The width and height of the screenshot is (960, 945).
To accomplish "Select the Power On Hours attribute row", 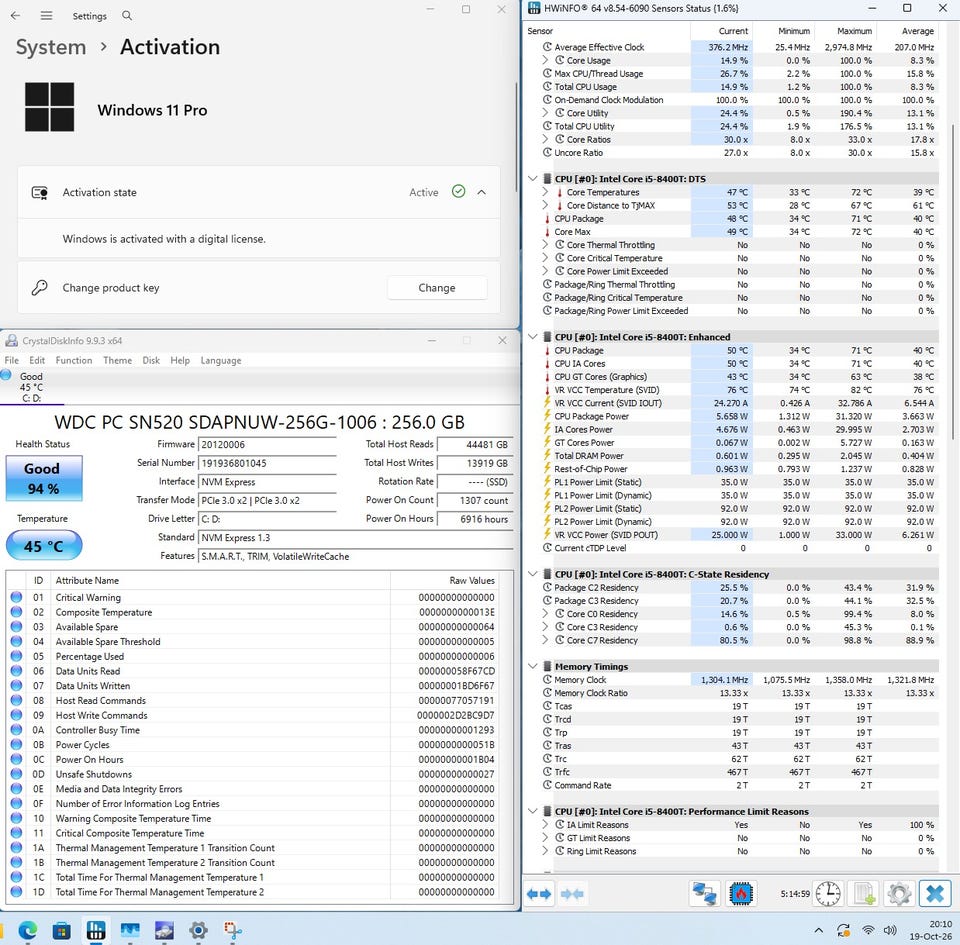I will coord(253,760).
